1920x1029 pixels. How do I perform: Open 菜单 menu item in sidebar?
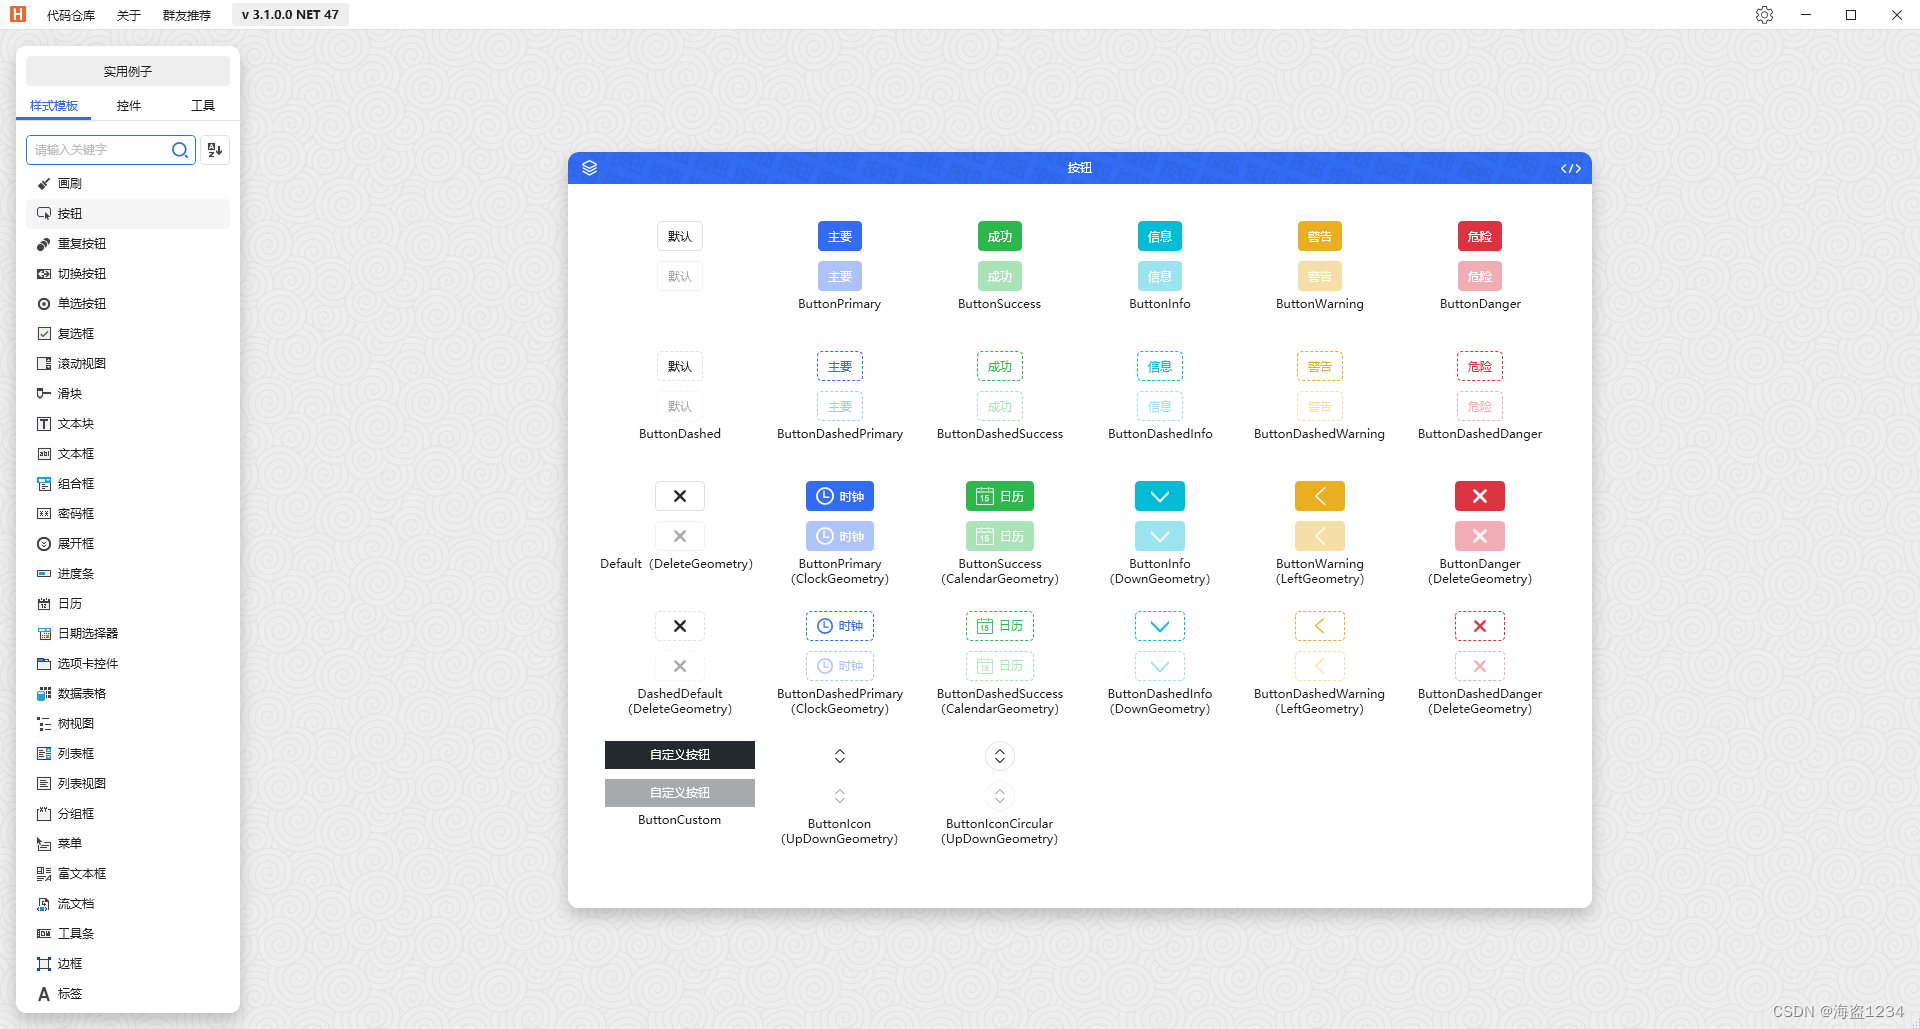click(128, 844)
